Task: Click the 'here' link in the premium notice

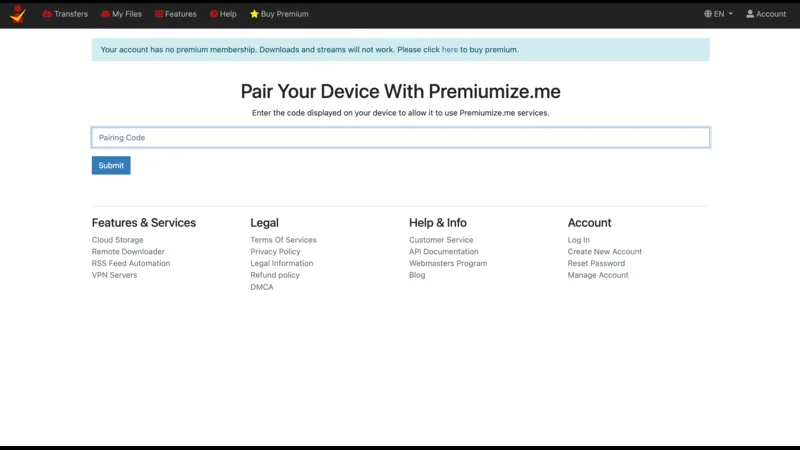Action: click(450, 49)
